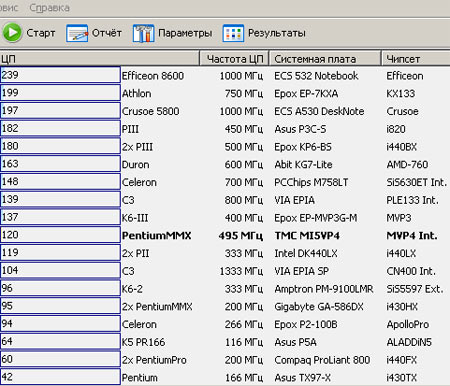Click the Intel DK440LX cell
The image size is (450, 386).
pos(306,253)
